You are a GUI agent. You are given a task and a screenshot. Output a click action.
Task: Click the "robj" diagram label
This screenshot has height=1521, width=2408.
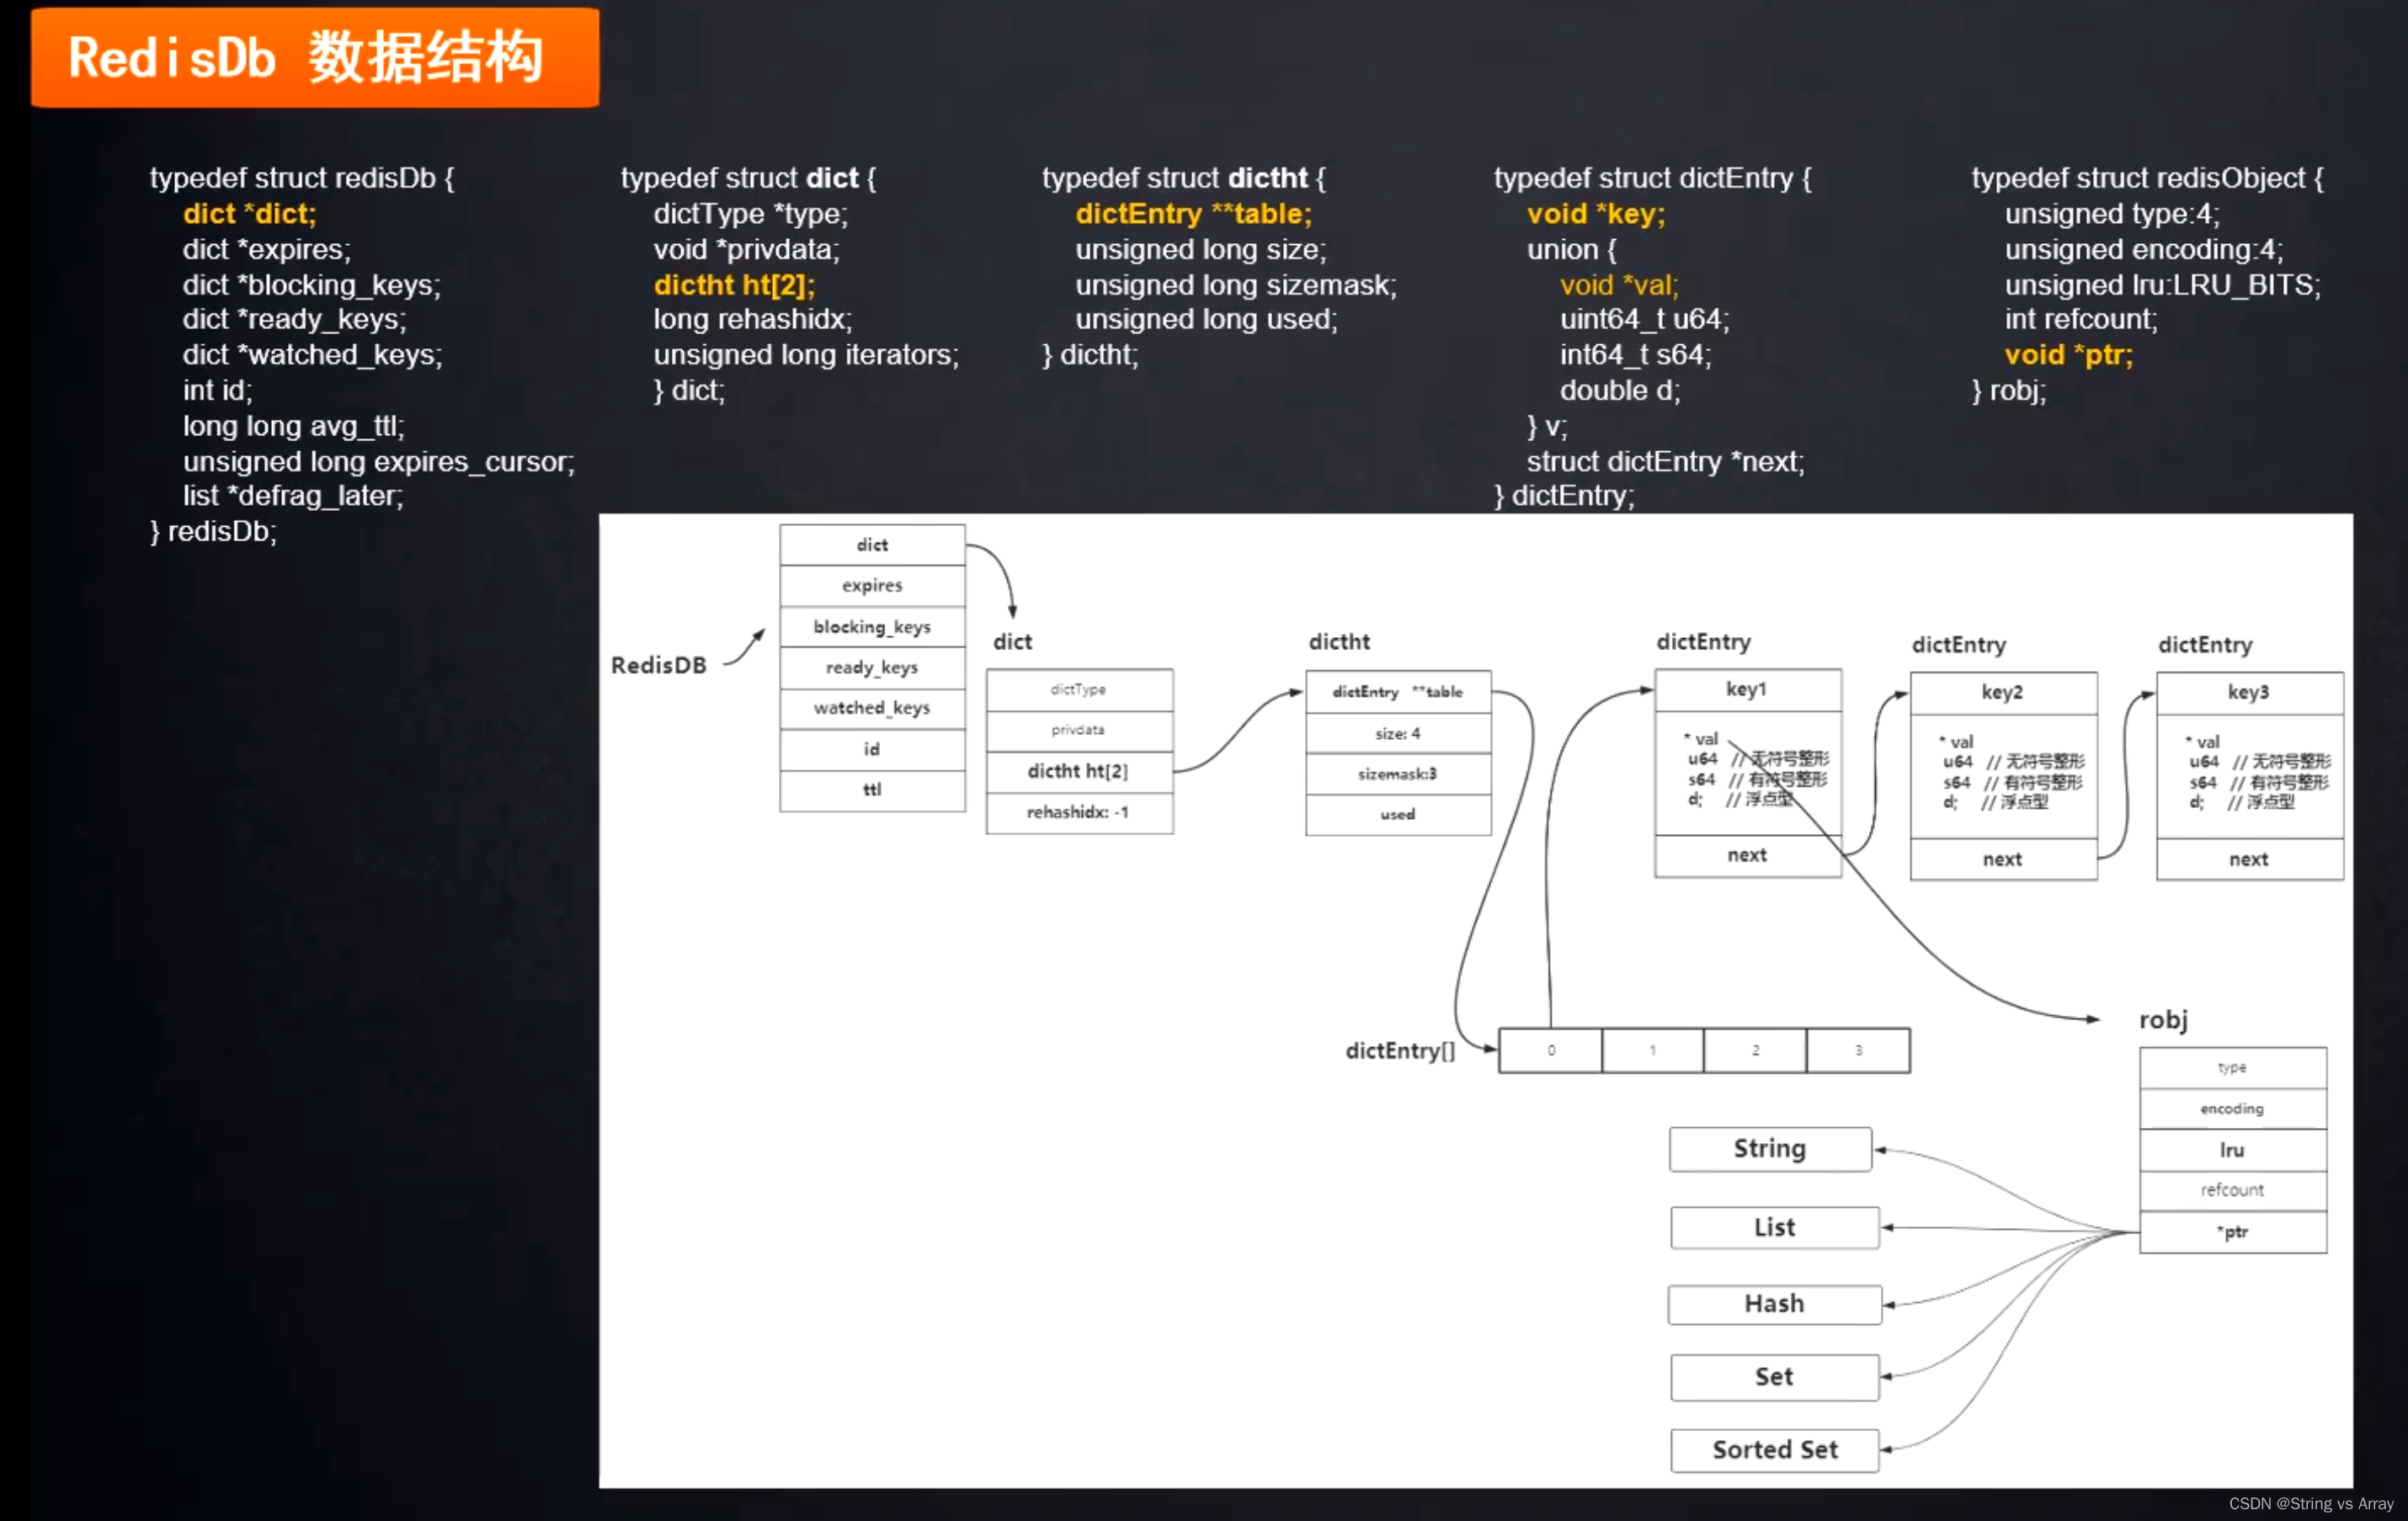2163,1021
